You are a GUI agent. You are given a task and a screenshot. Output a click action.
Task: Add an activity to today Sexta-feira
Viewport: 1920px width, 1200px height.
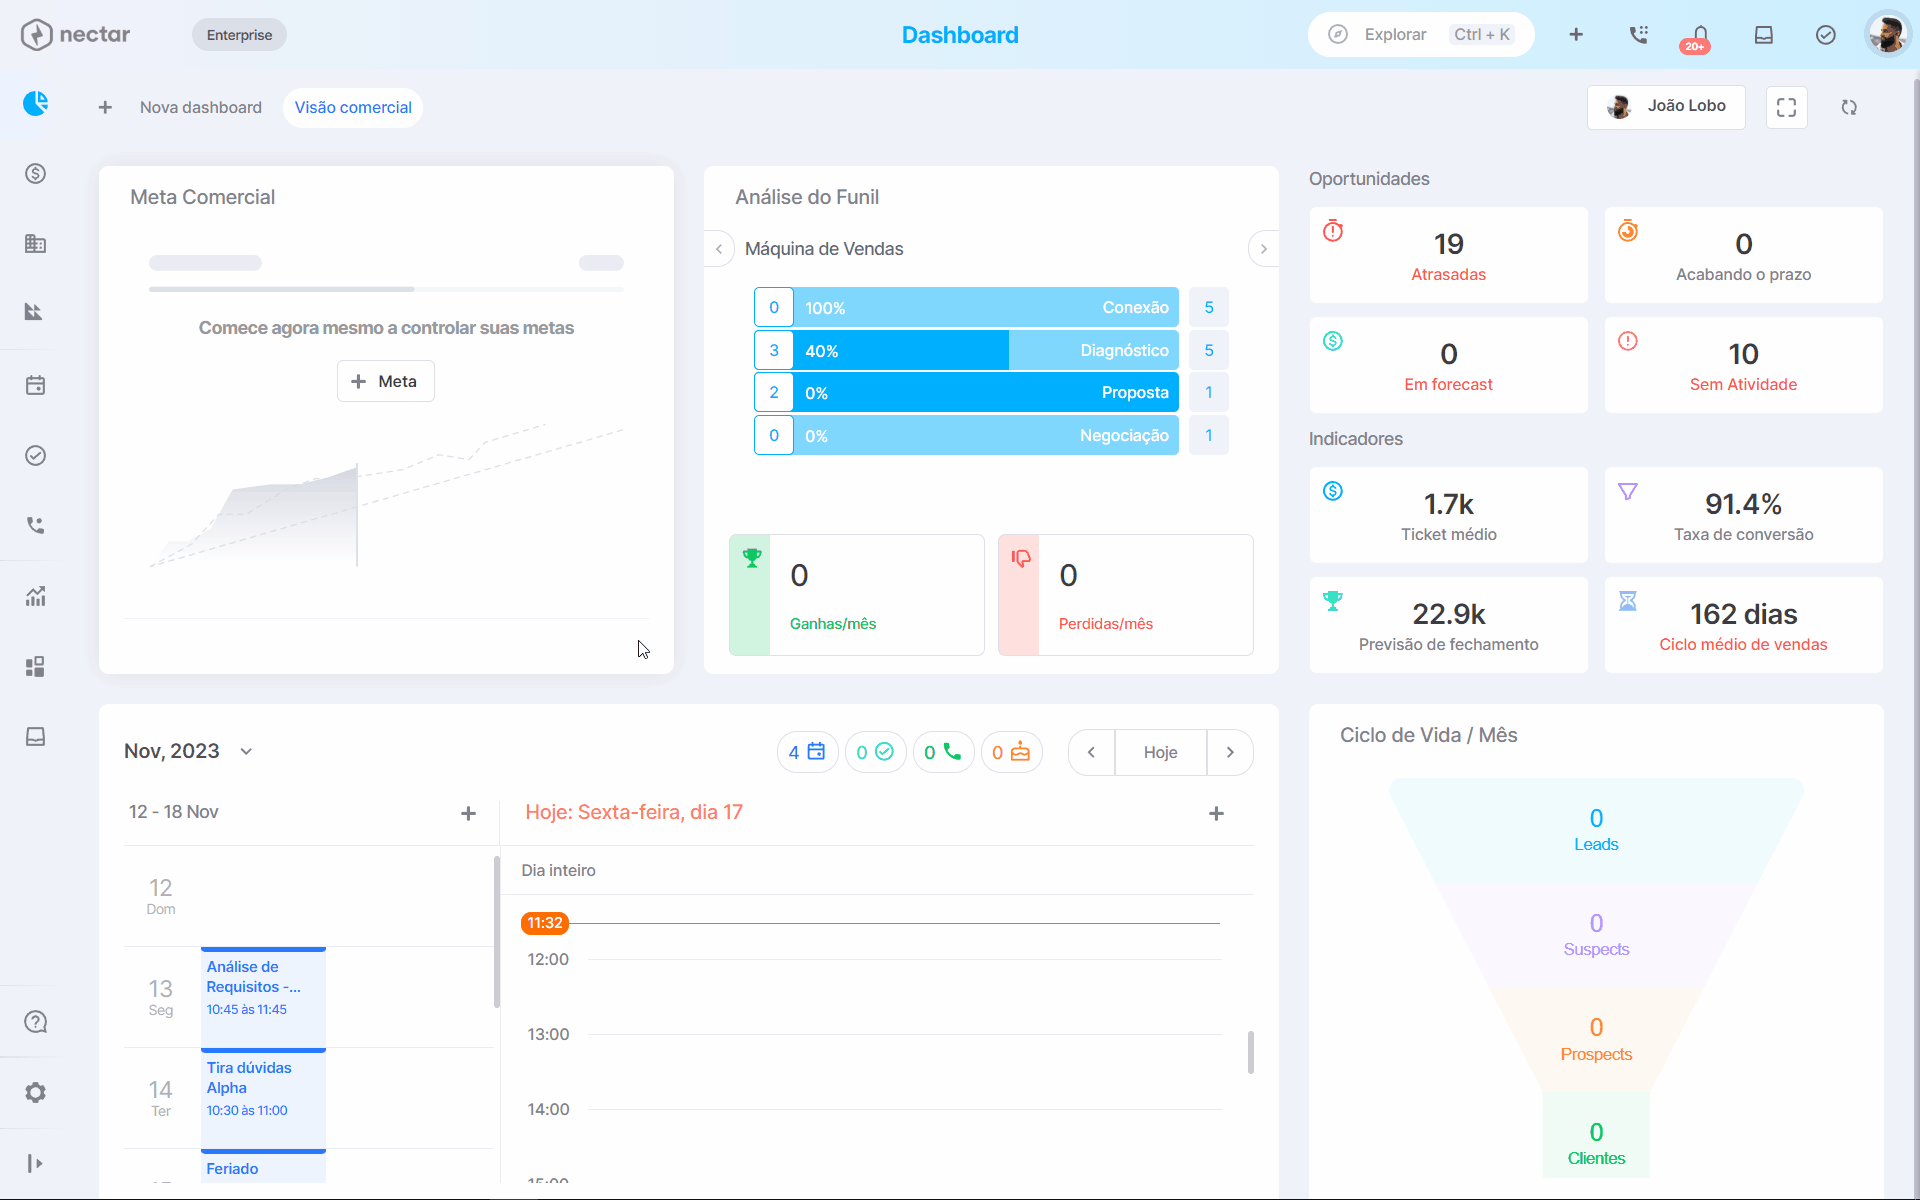click(x=1216, y=813)
